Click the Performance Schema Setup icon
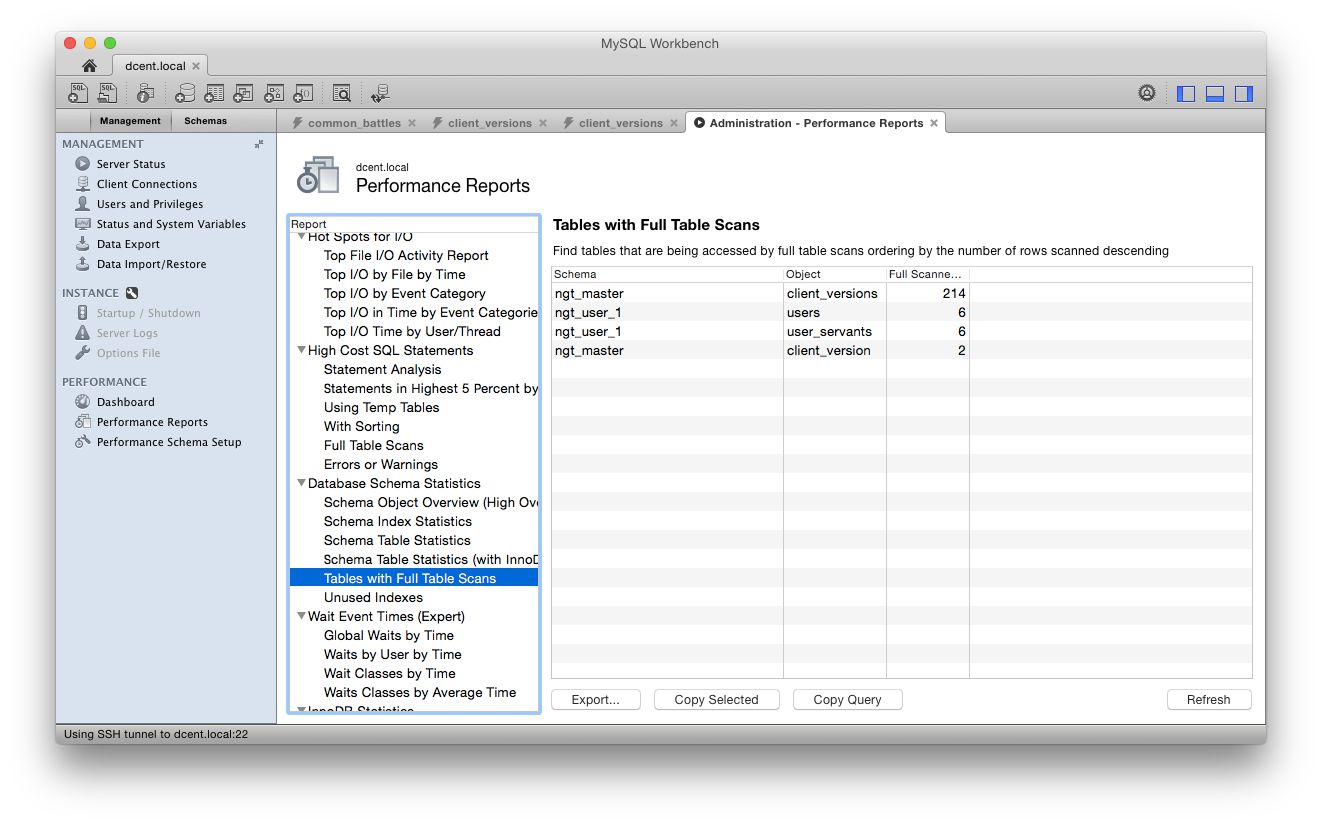The image size is (1322, 824). (83, 442)
